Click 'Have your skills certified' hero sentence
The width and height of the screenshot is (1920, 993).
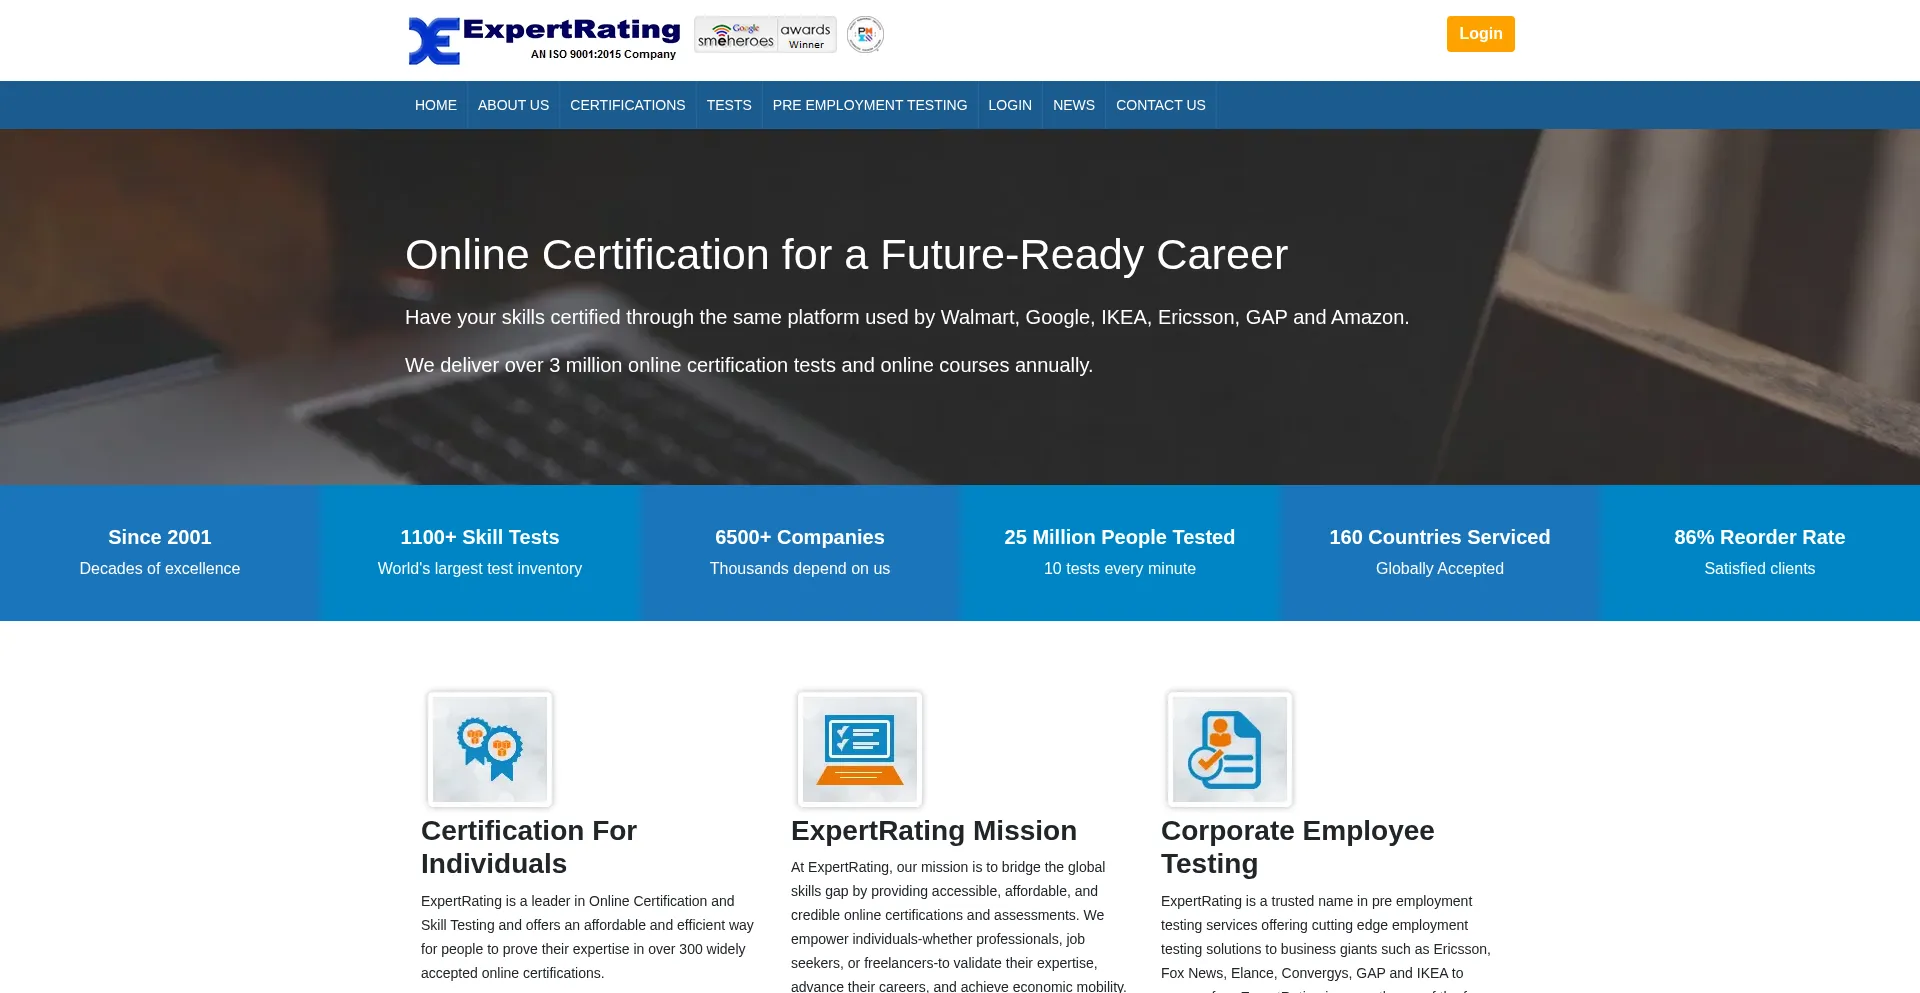907,317
